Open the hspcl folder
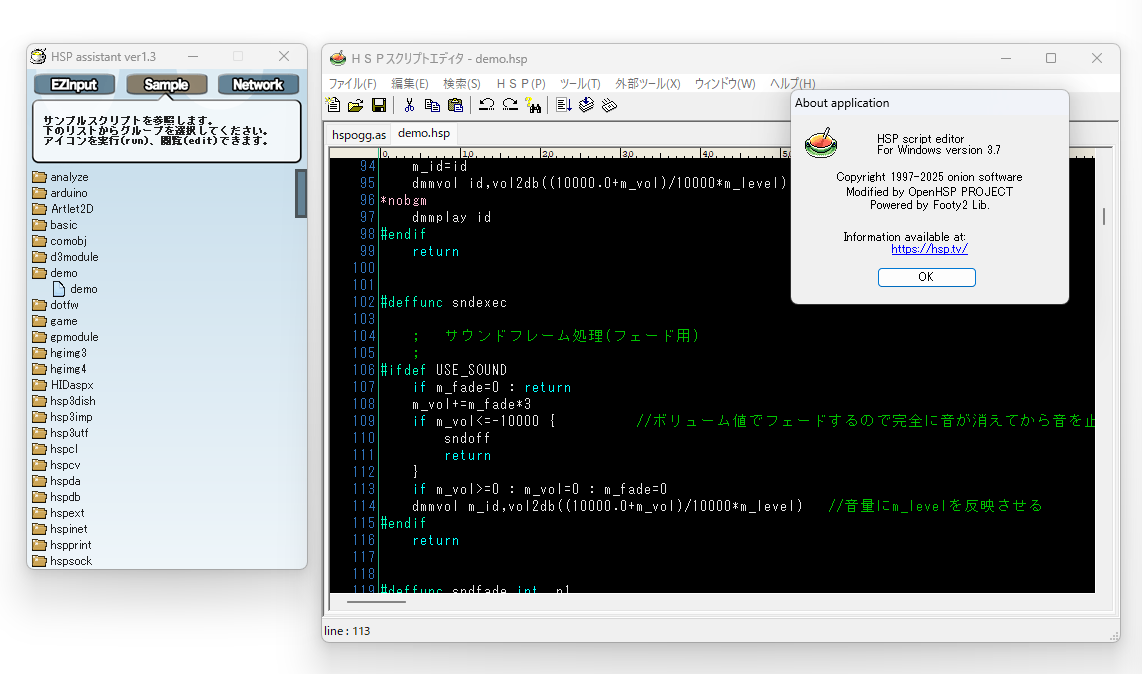 tap(55, 449)
